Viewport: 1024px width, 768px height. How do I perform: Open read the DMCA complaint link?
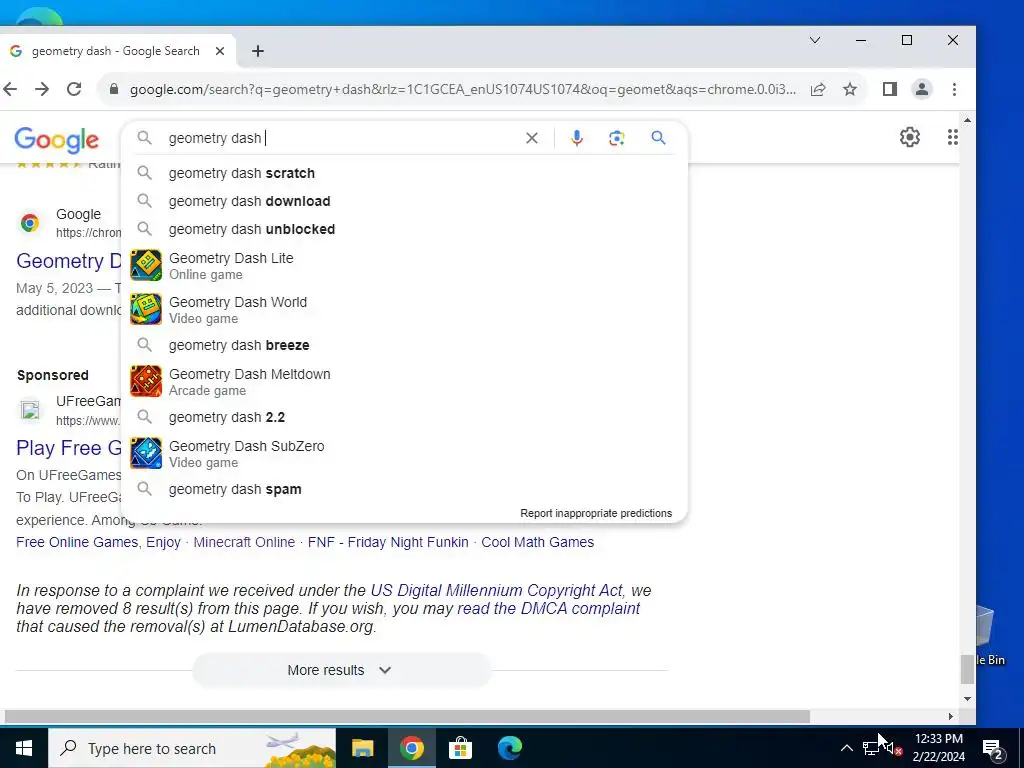point(548,609)
